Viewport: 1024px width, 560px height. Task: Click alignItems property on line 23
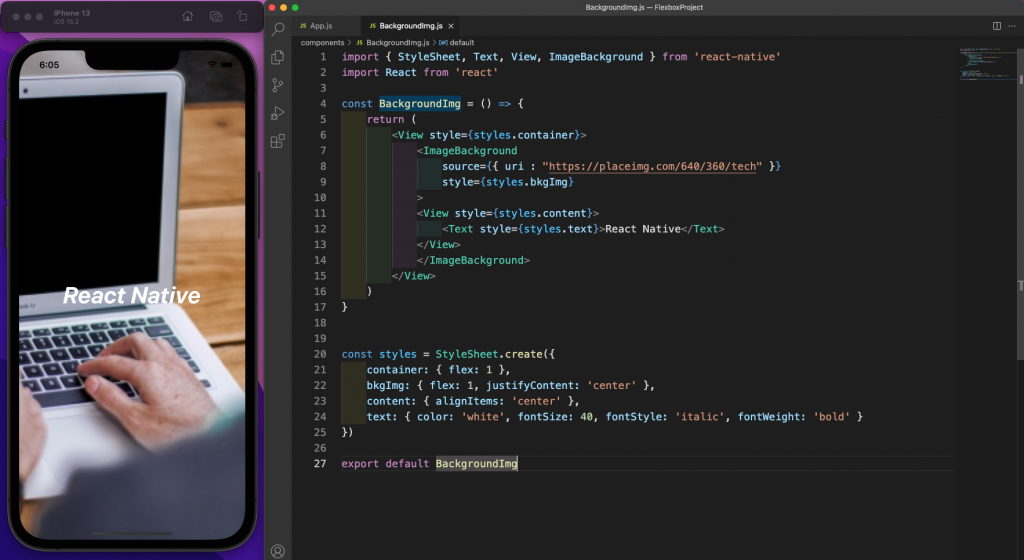coord(467,401)
